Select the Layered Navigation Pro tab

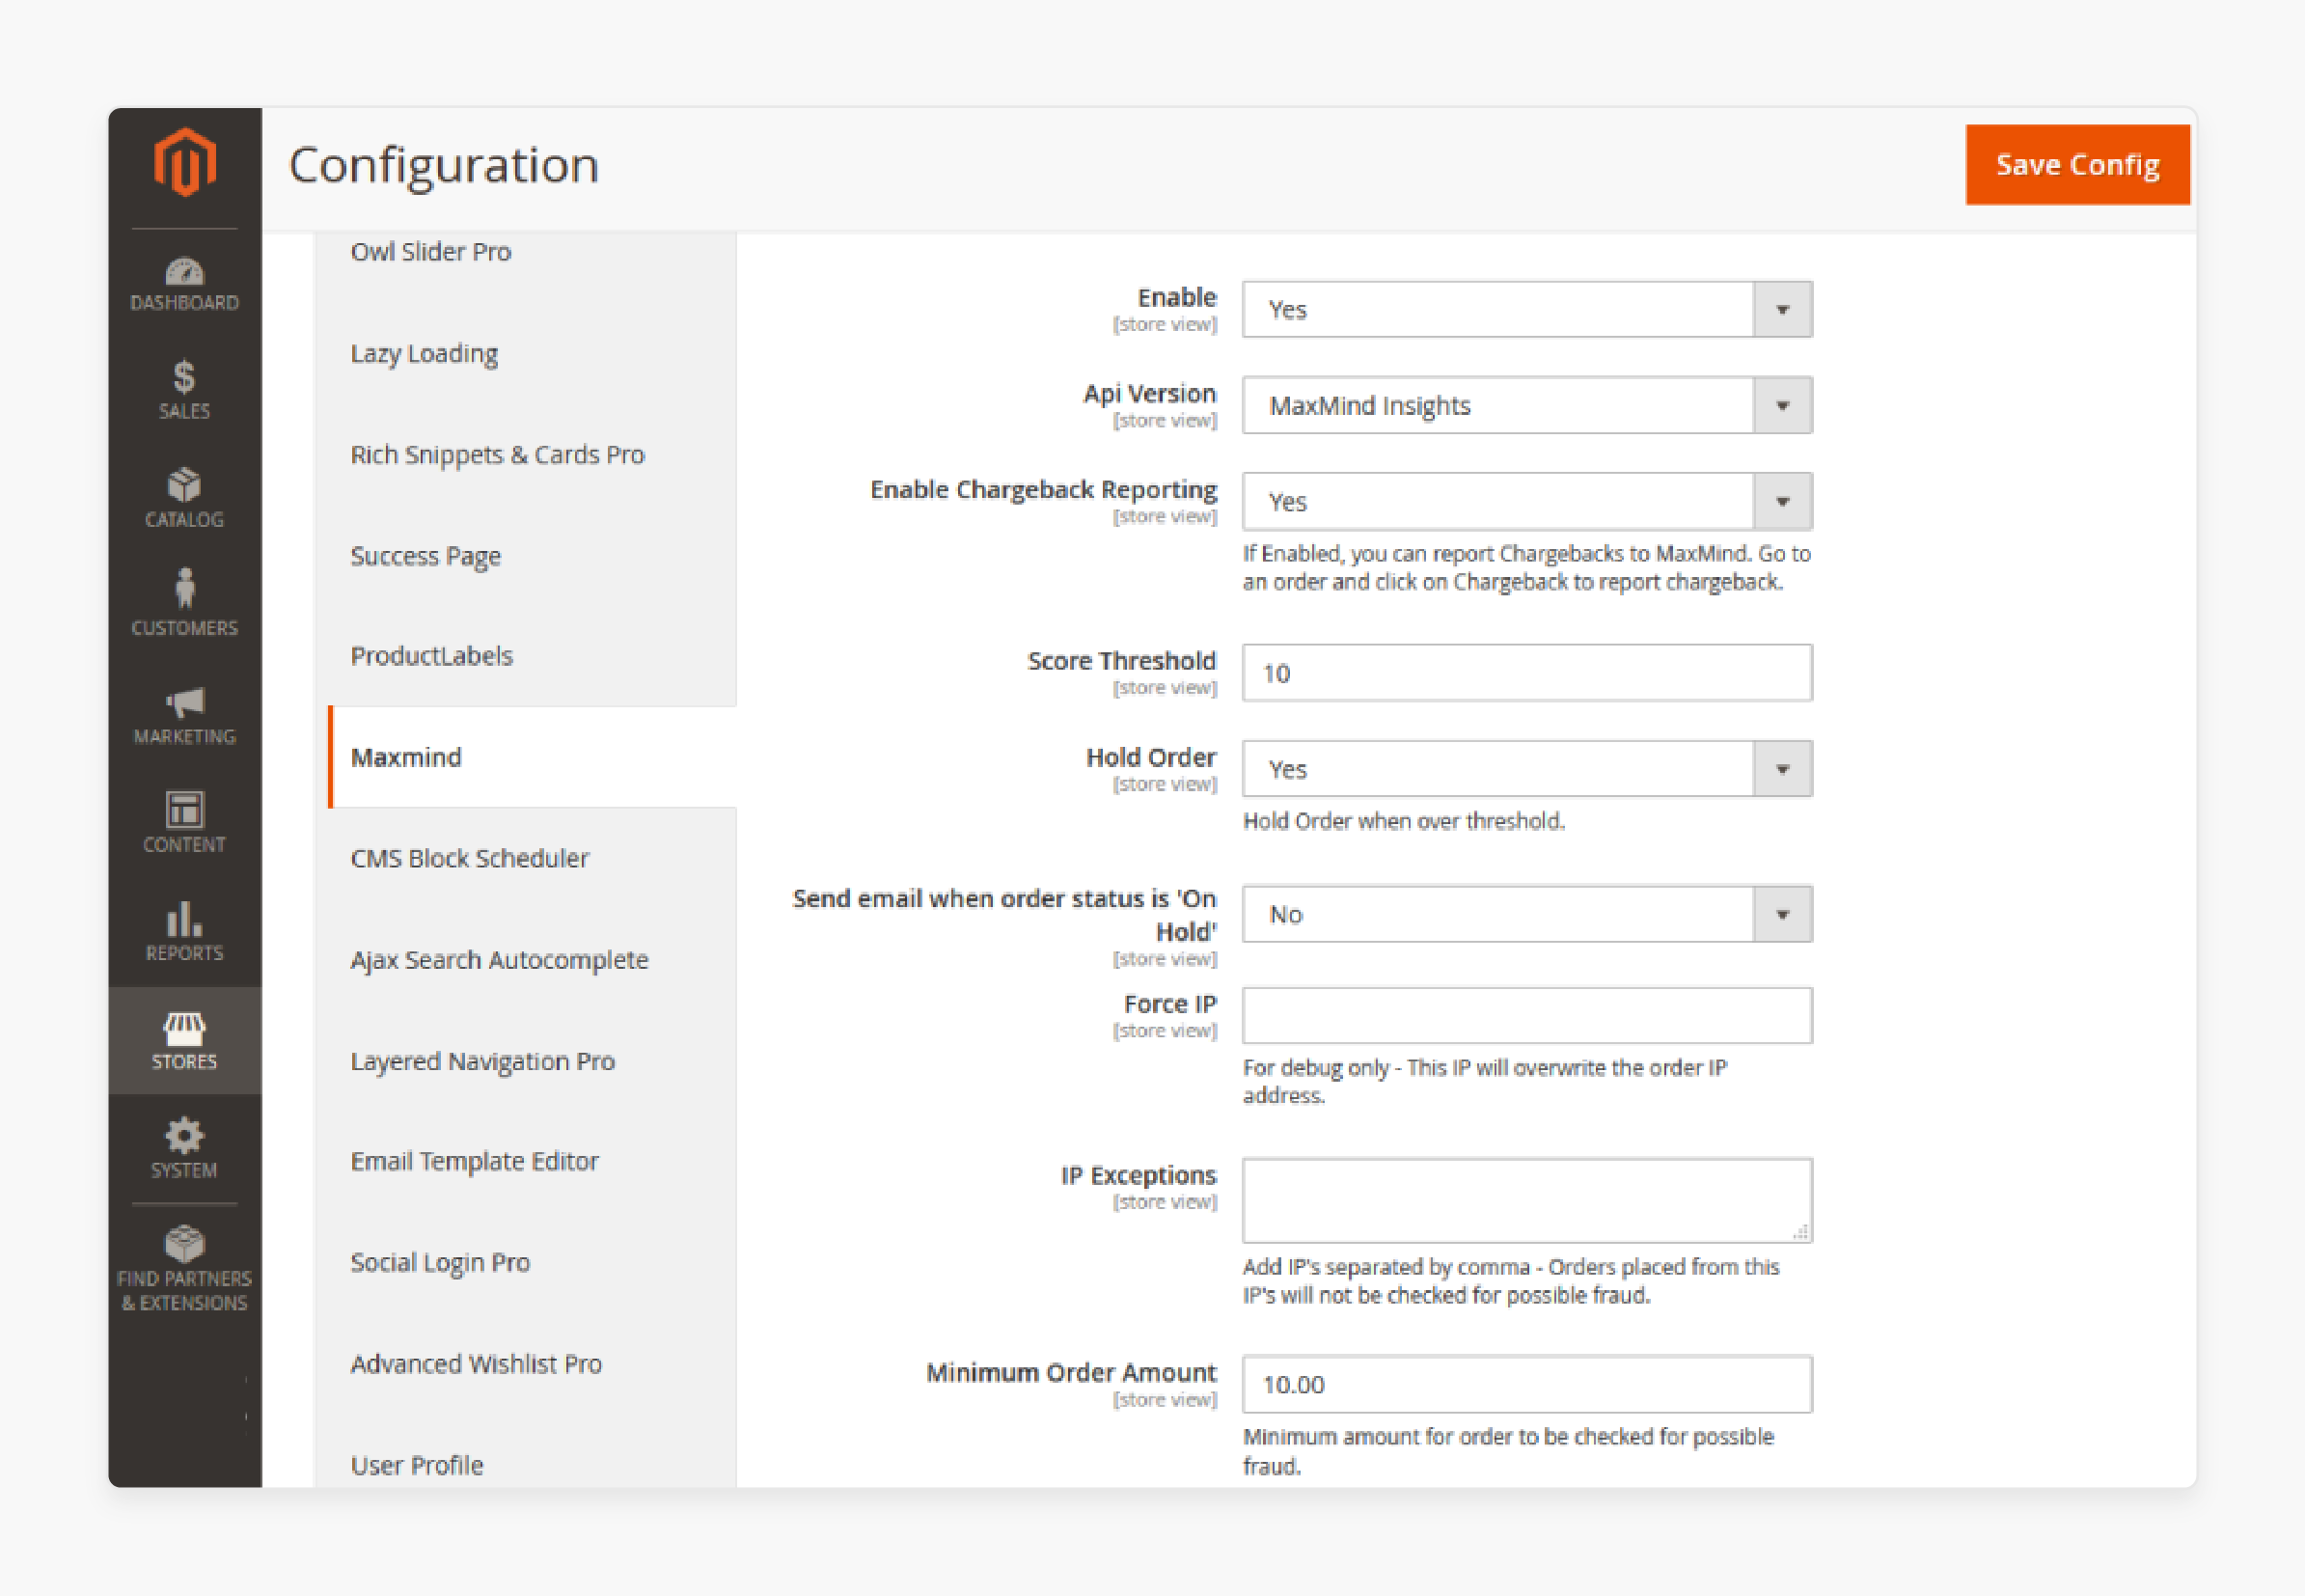pos(482,1061)
